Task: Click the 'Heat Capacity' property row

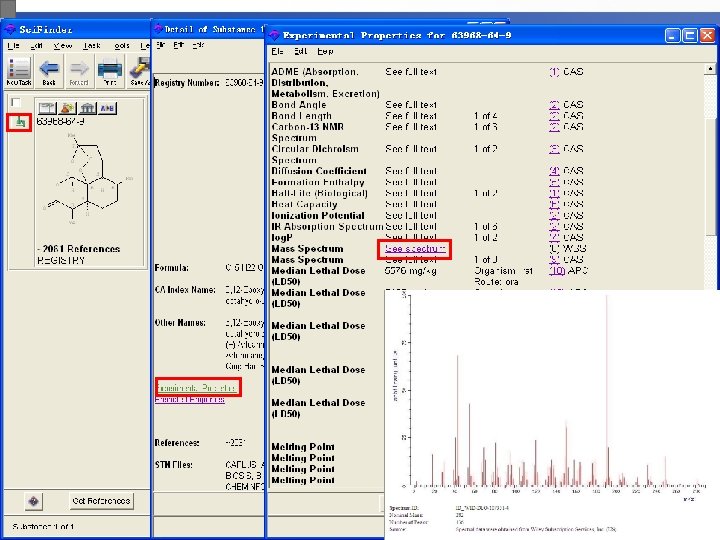Action: [427, 204]
